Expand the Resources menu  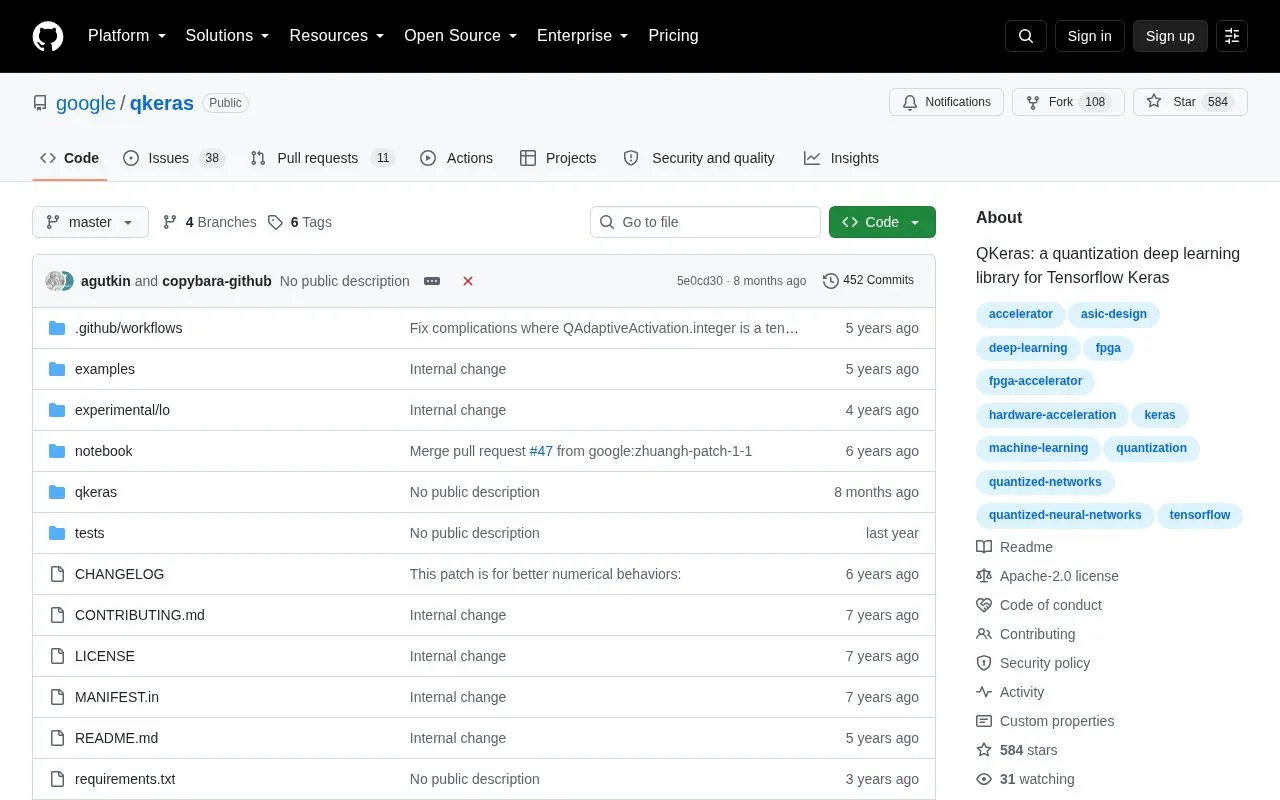[337, 36]
